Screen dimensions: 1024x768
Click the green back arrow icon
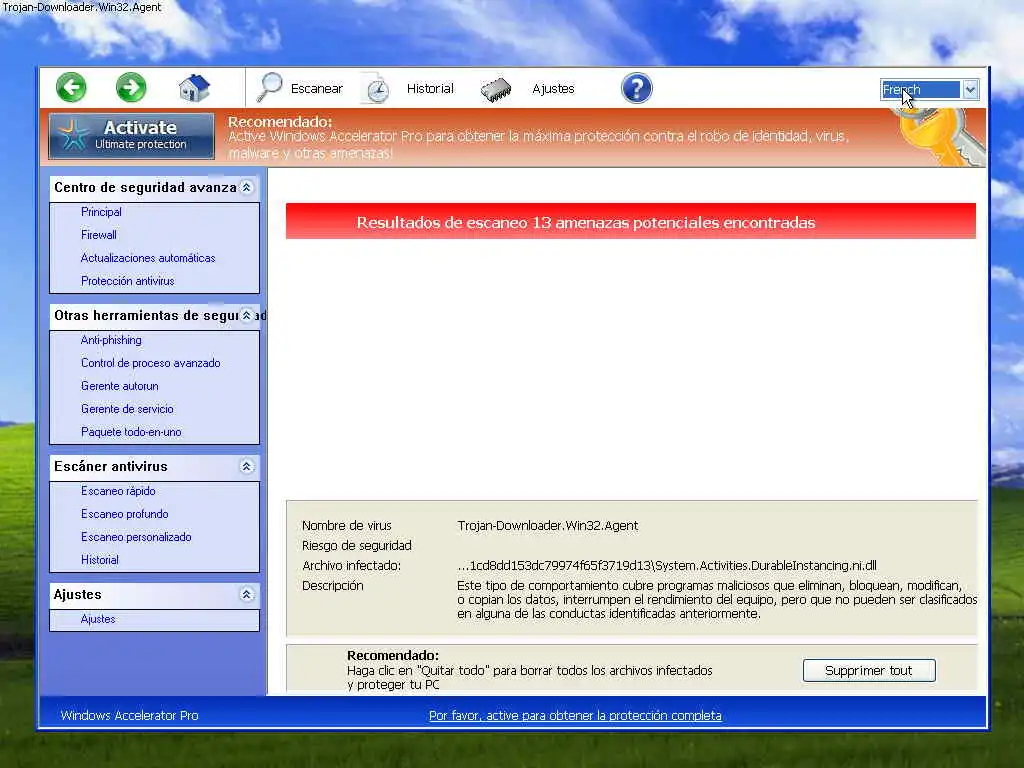[71, 88]
